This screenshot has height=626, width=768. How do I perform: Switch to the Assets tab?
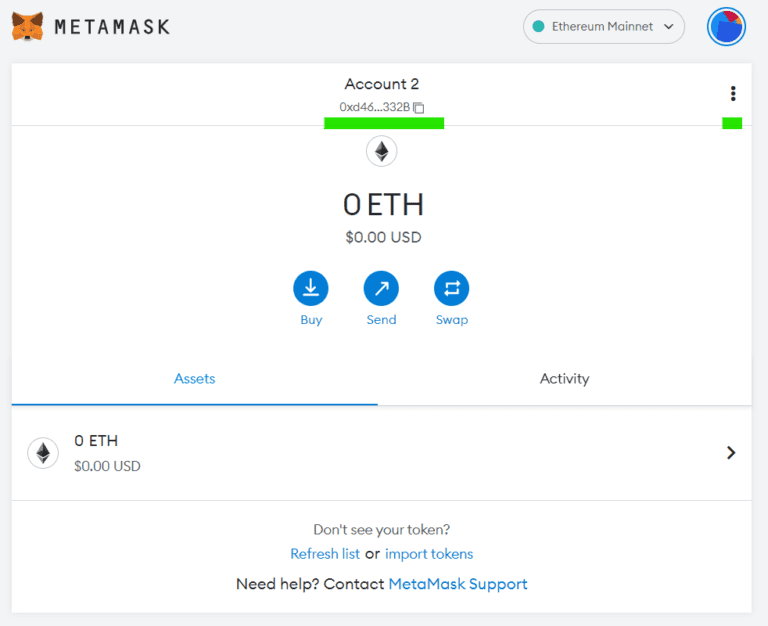pyautogui.click(x=194, y=379)
